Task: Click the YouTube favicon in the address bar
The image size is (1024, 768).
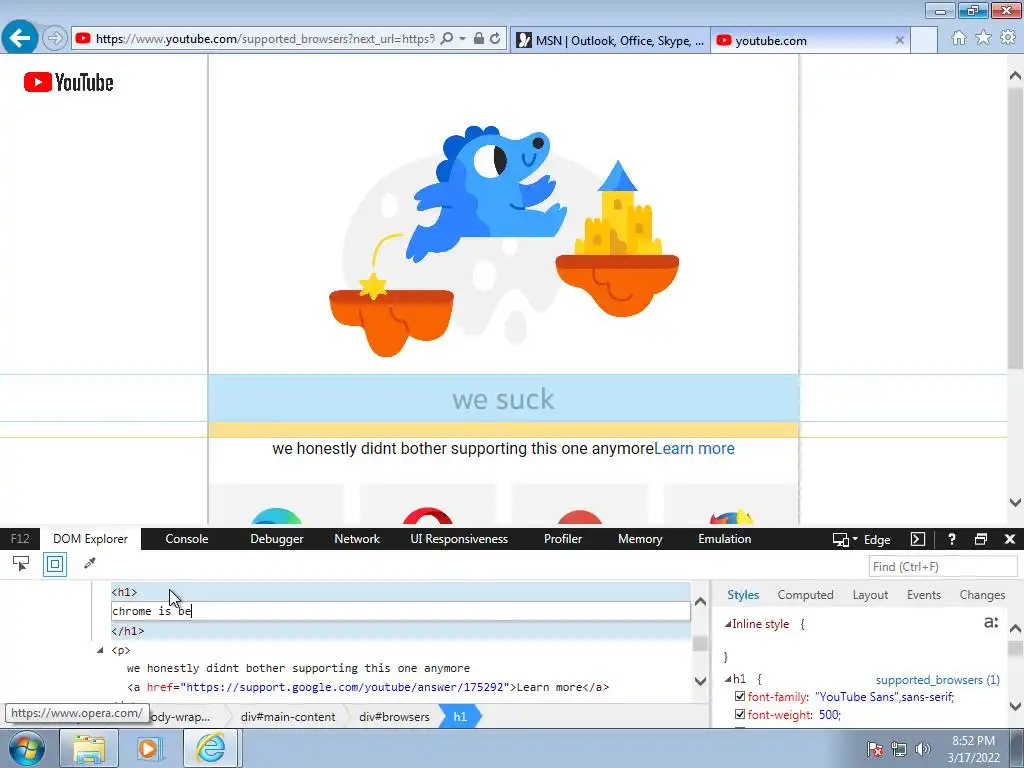Action: tap(83, 39)
